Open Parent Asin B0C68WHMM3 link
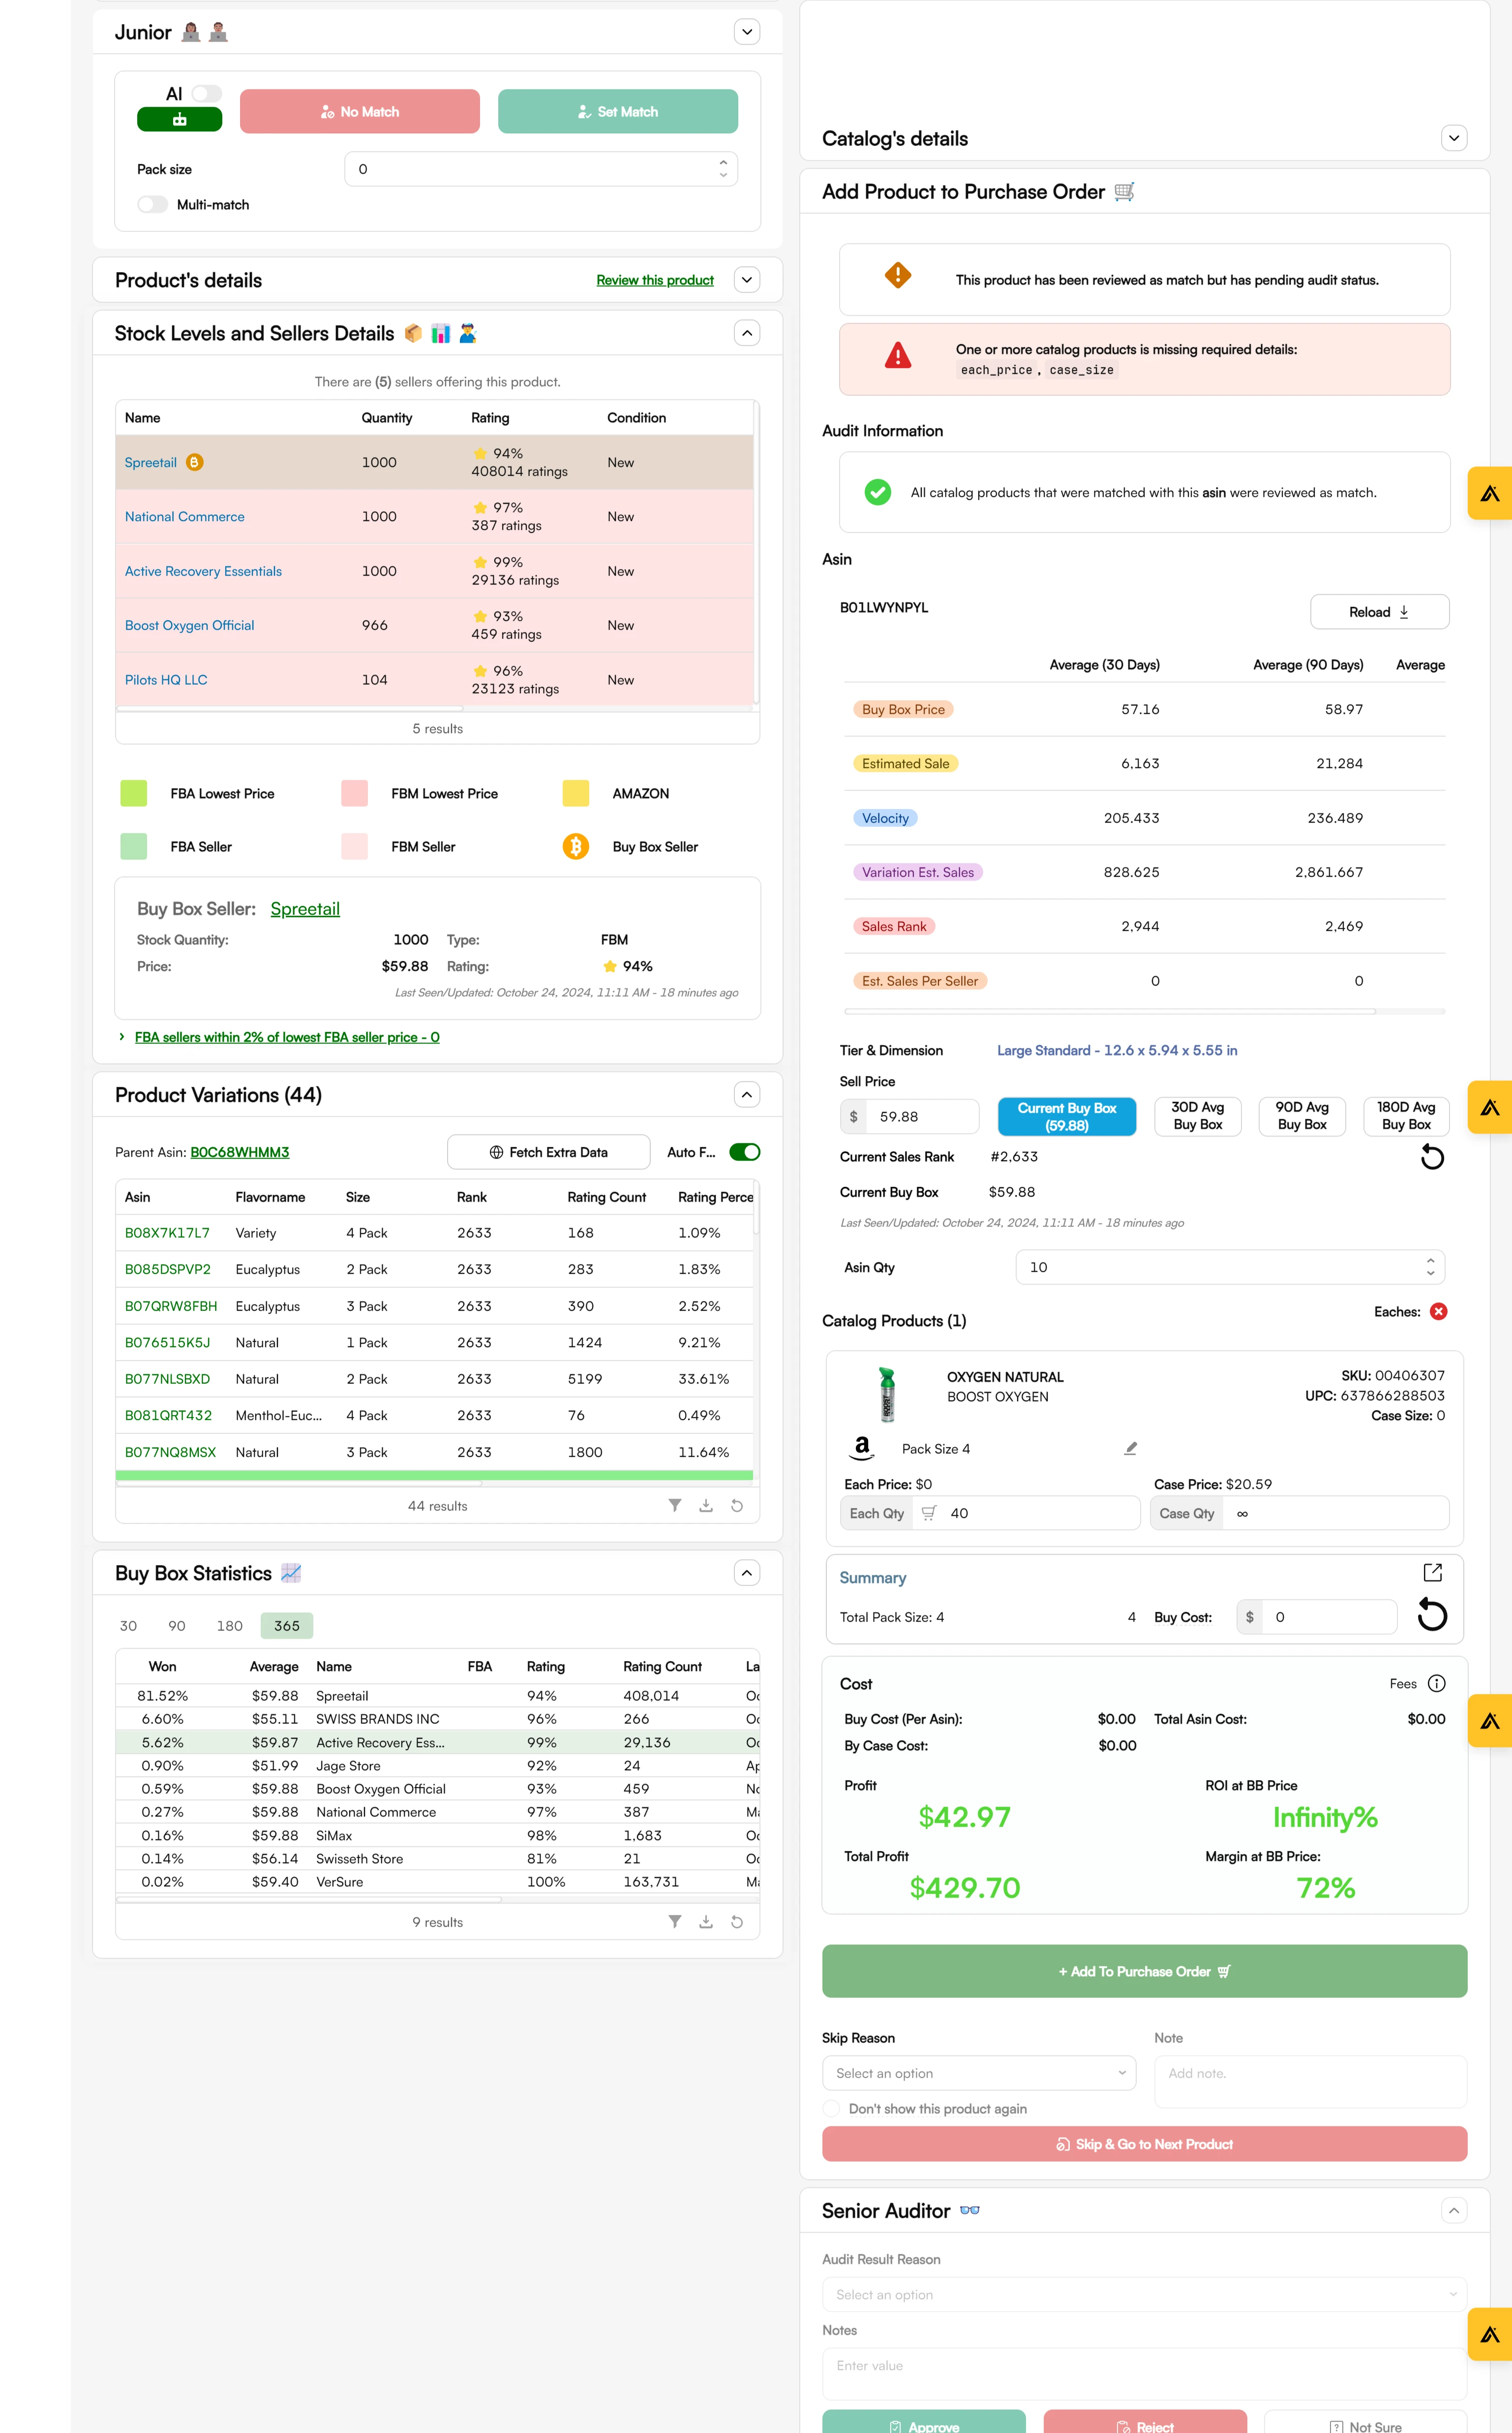 pos(240,1152)
